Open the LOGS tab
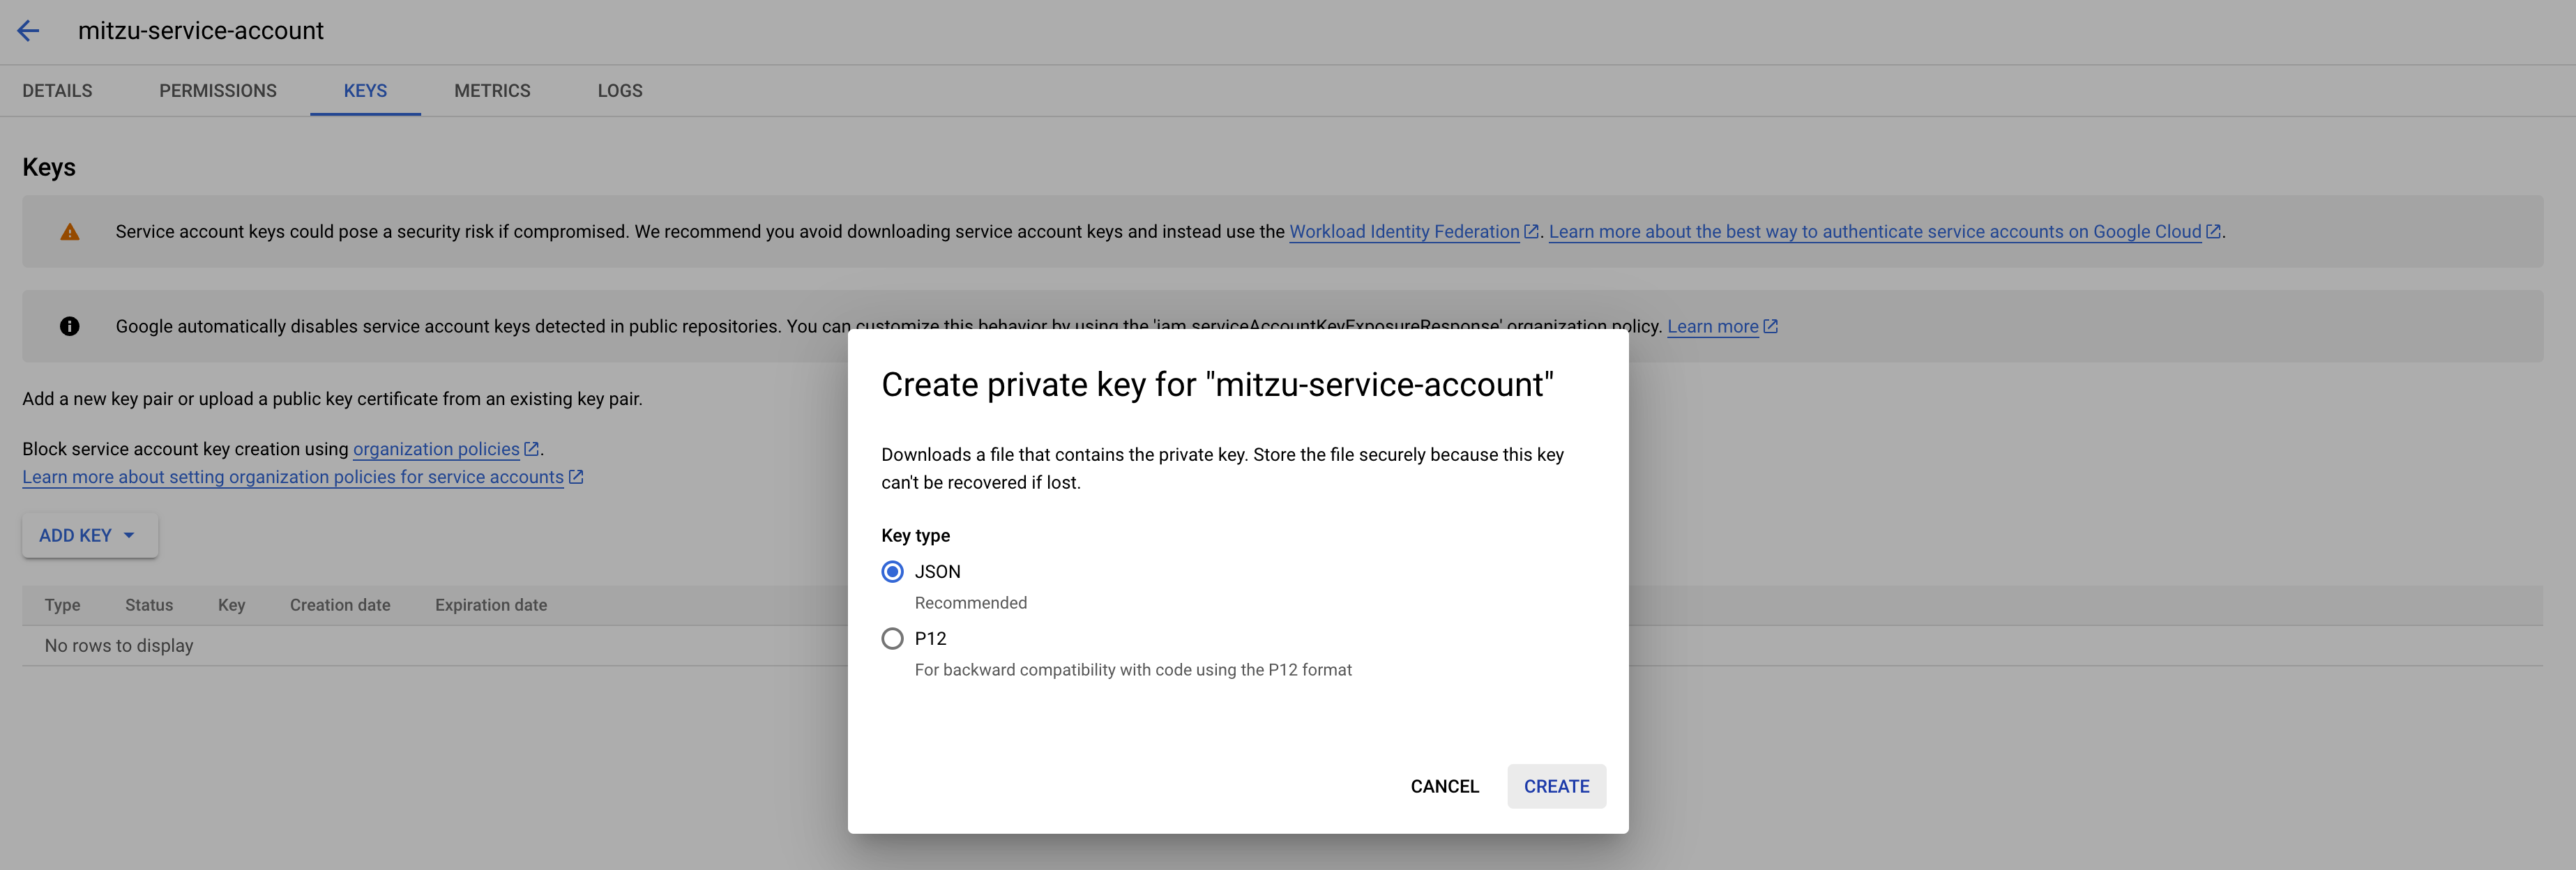 tap(620, 91)
